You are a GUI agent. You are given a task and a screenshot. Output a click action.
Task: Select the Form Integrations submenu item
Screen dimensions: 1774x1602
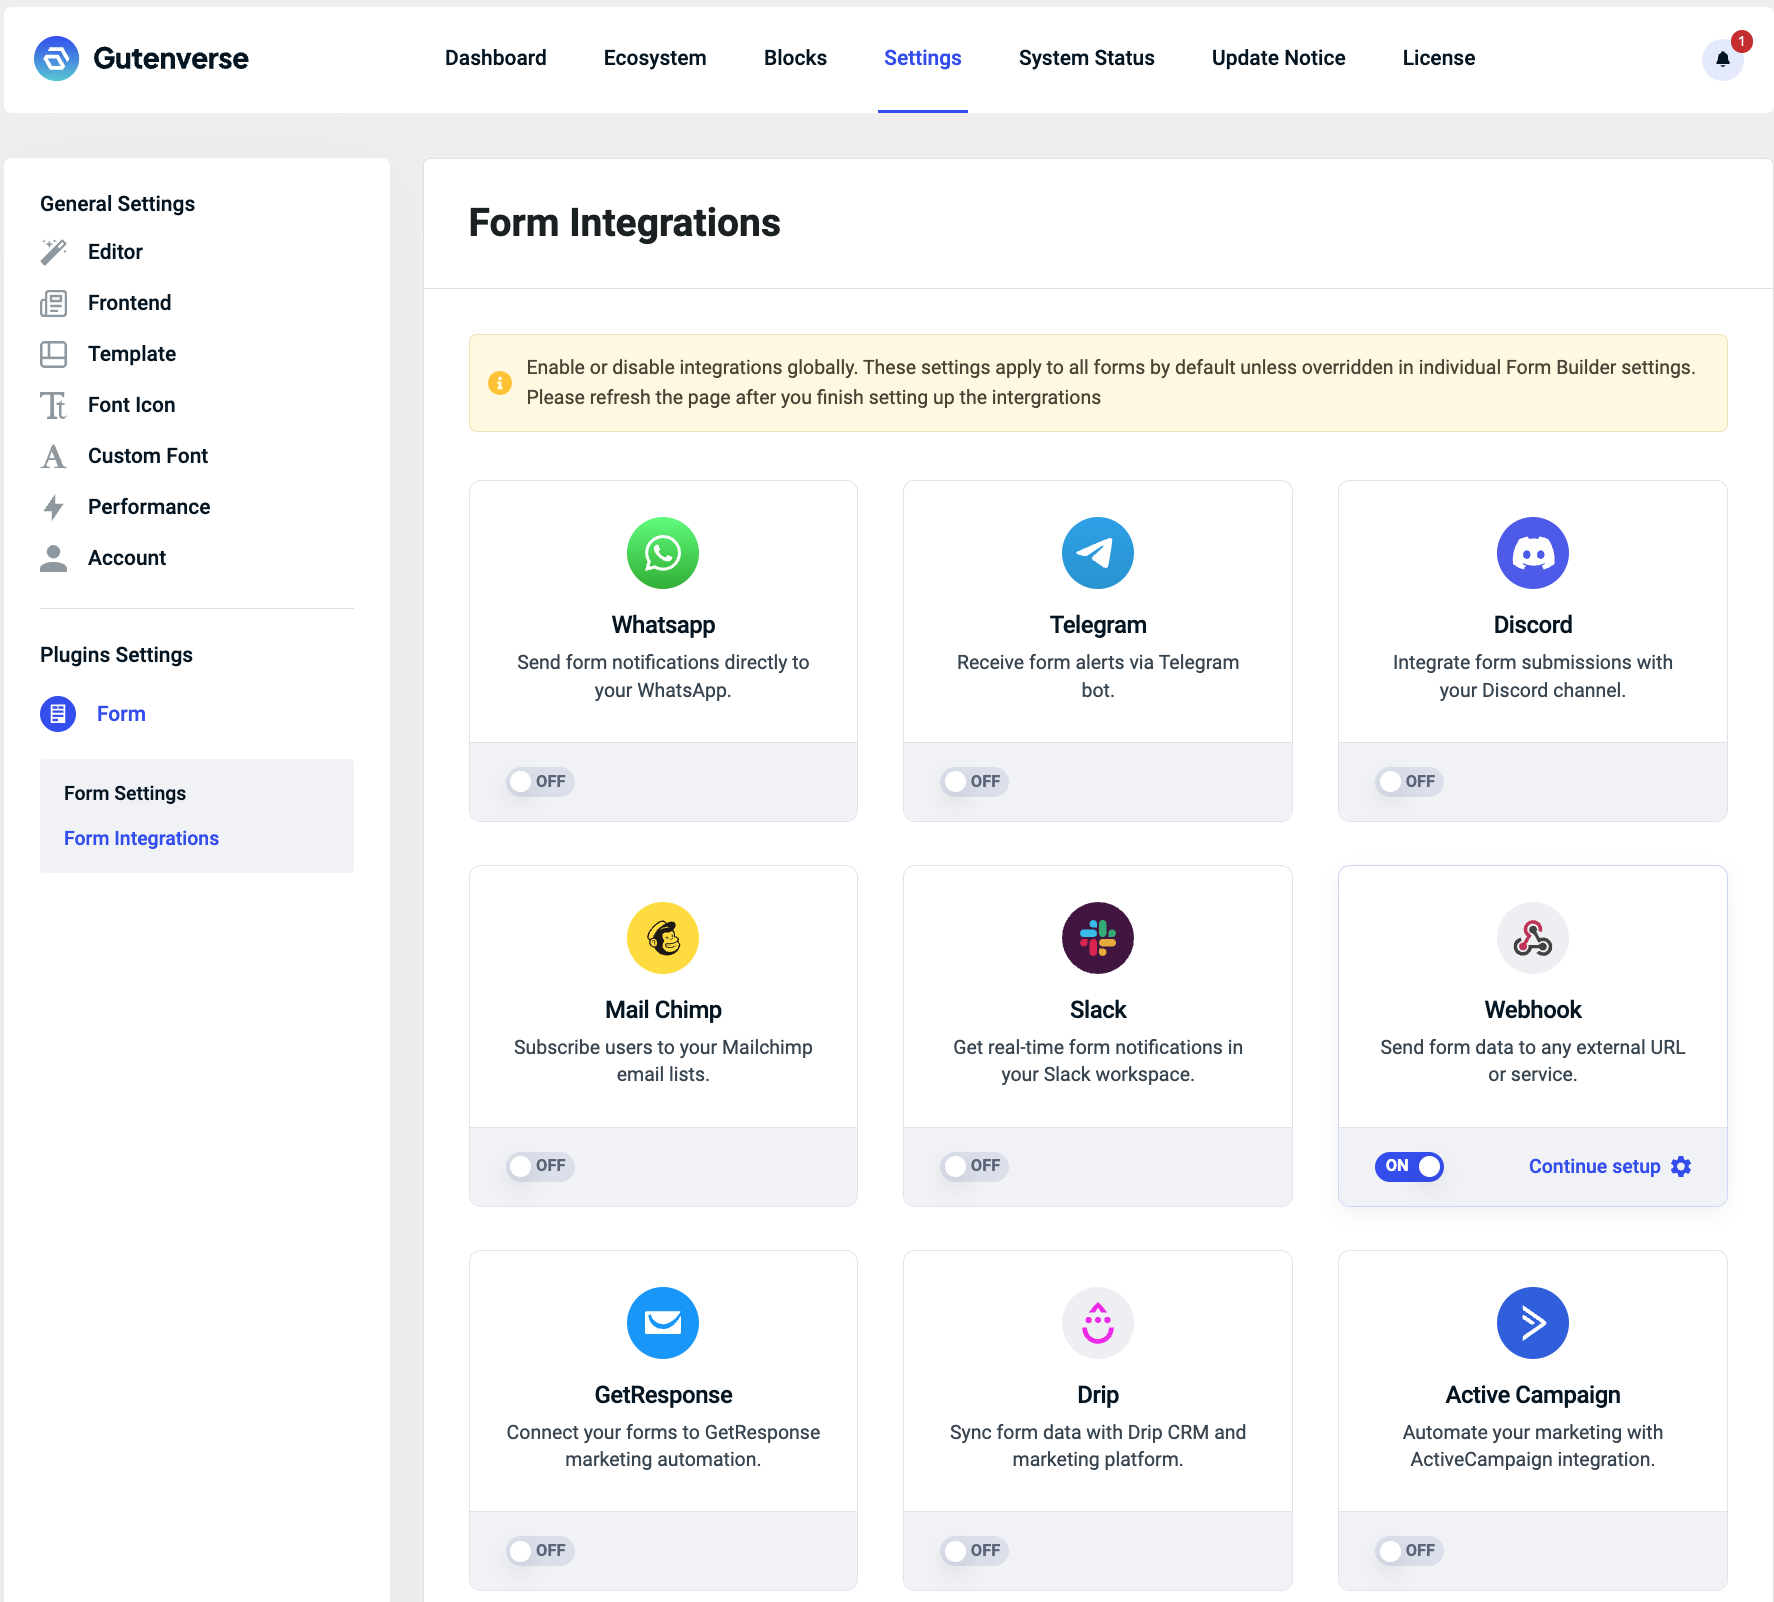141,838
